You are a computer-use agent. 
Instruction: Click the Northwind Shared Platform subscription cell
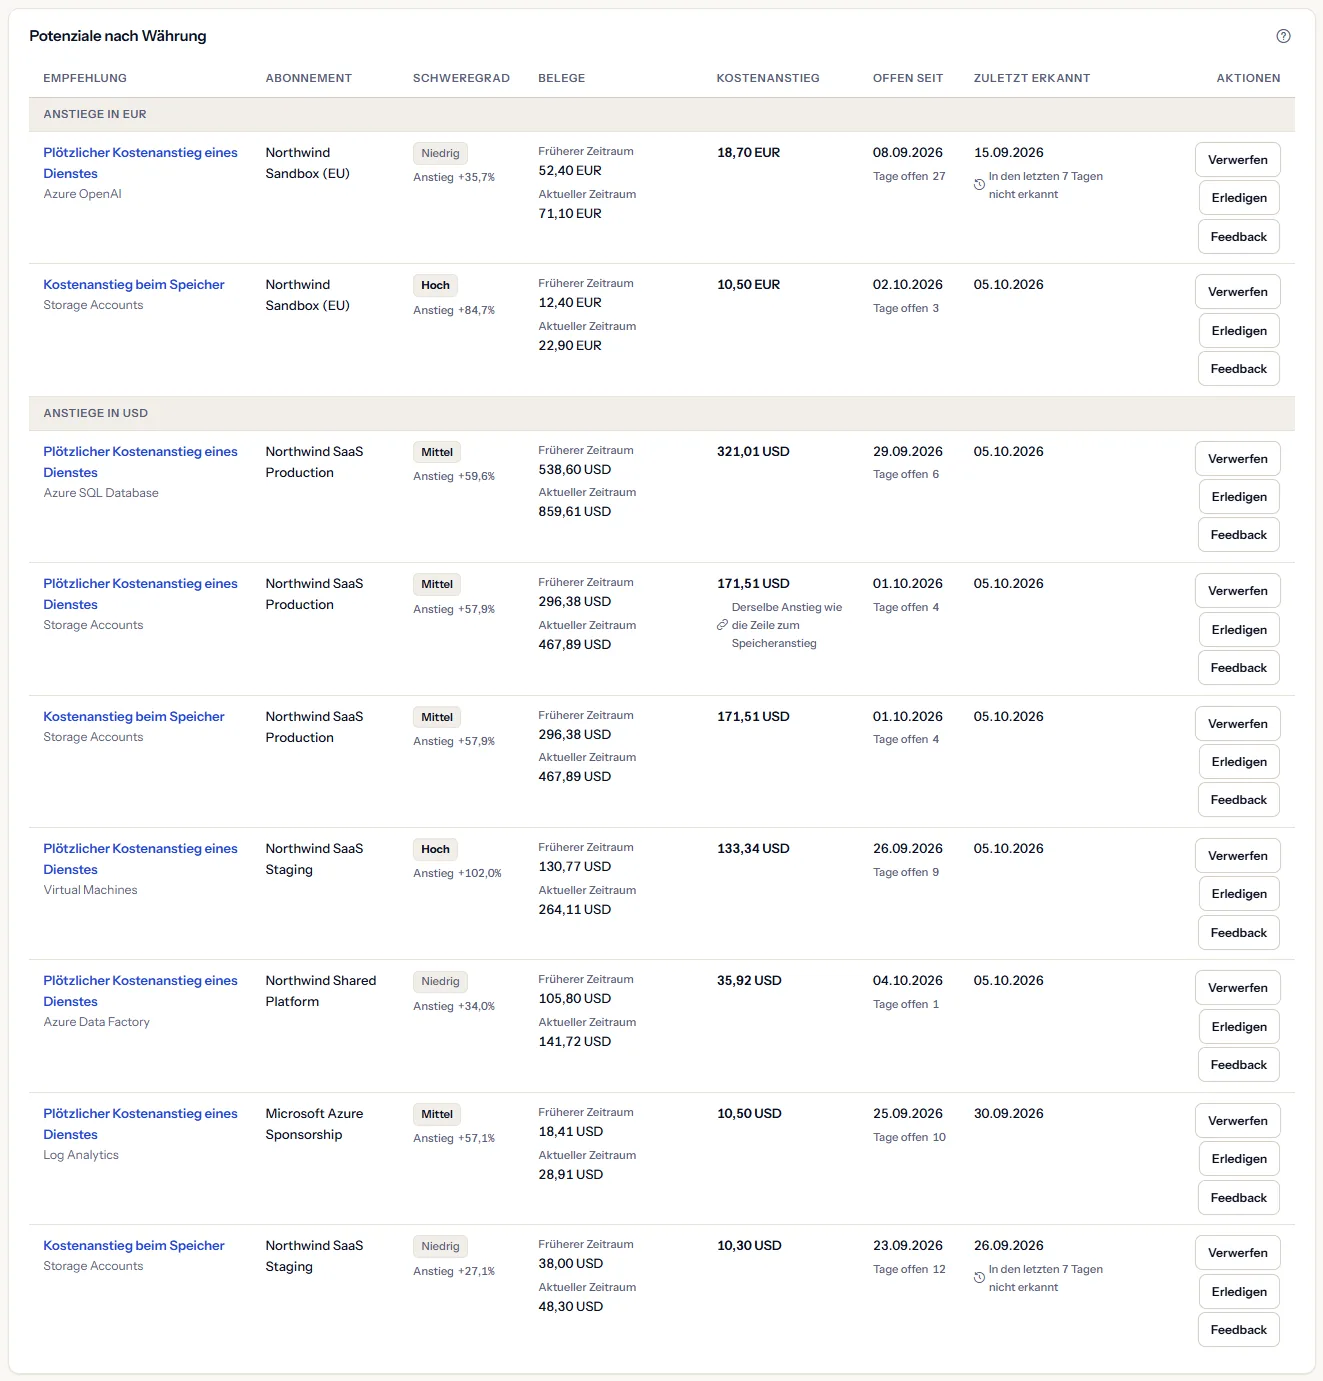(x=321, y=991)
